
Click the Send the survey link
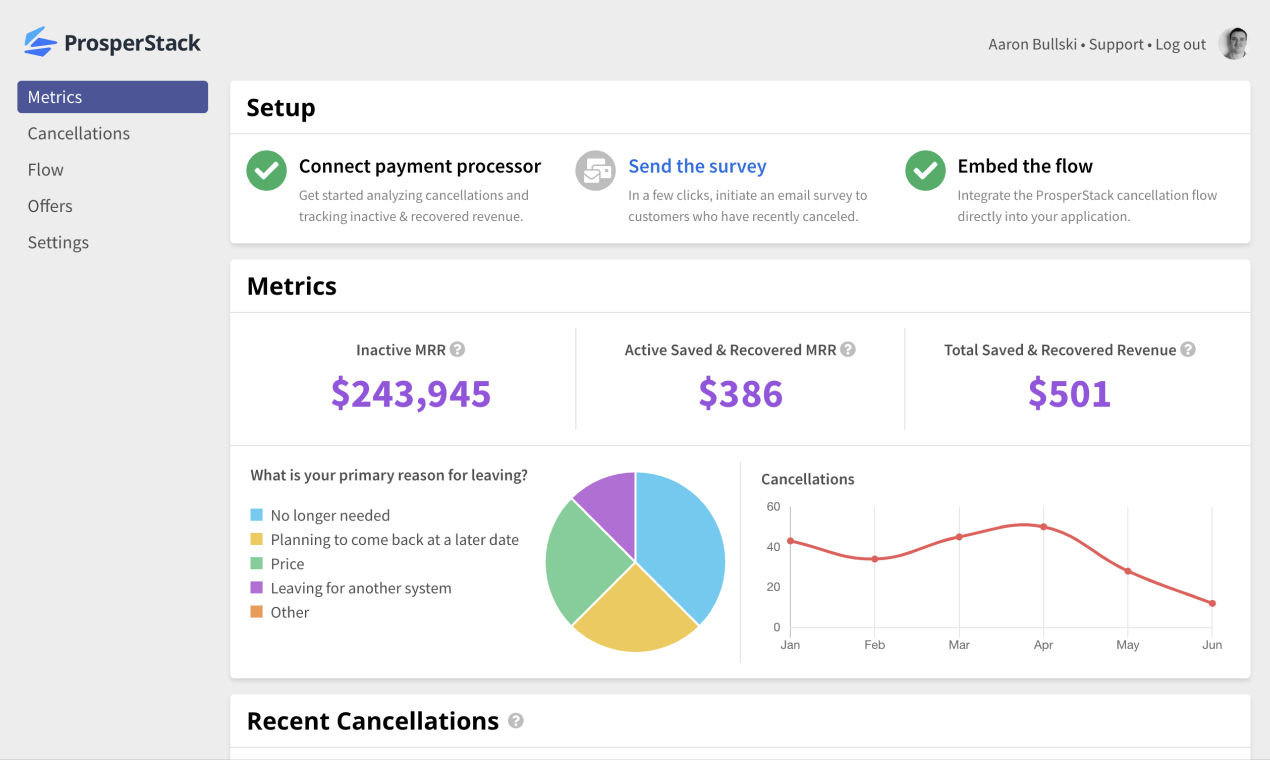697,165
